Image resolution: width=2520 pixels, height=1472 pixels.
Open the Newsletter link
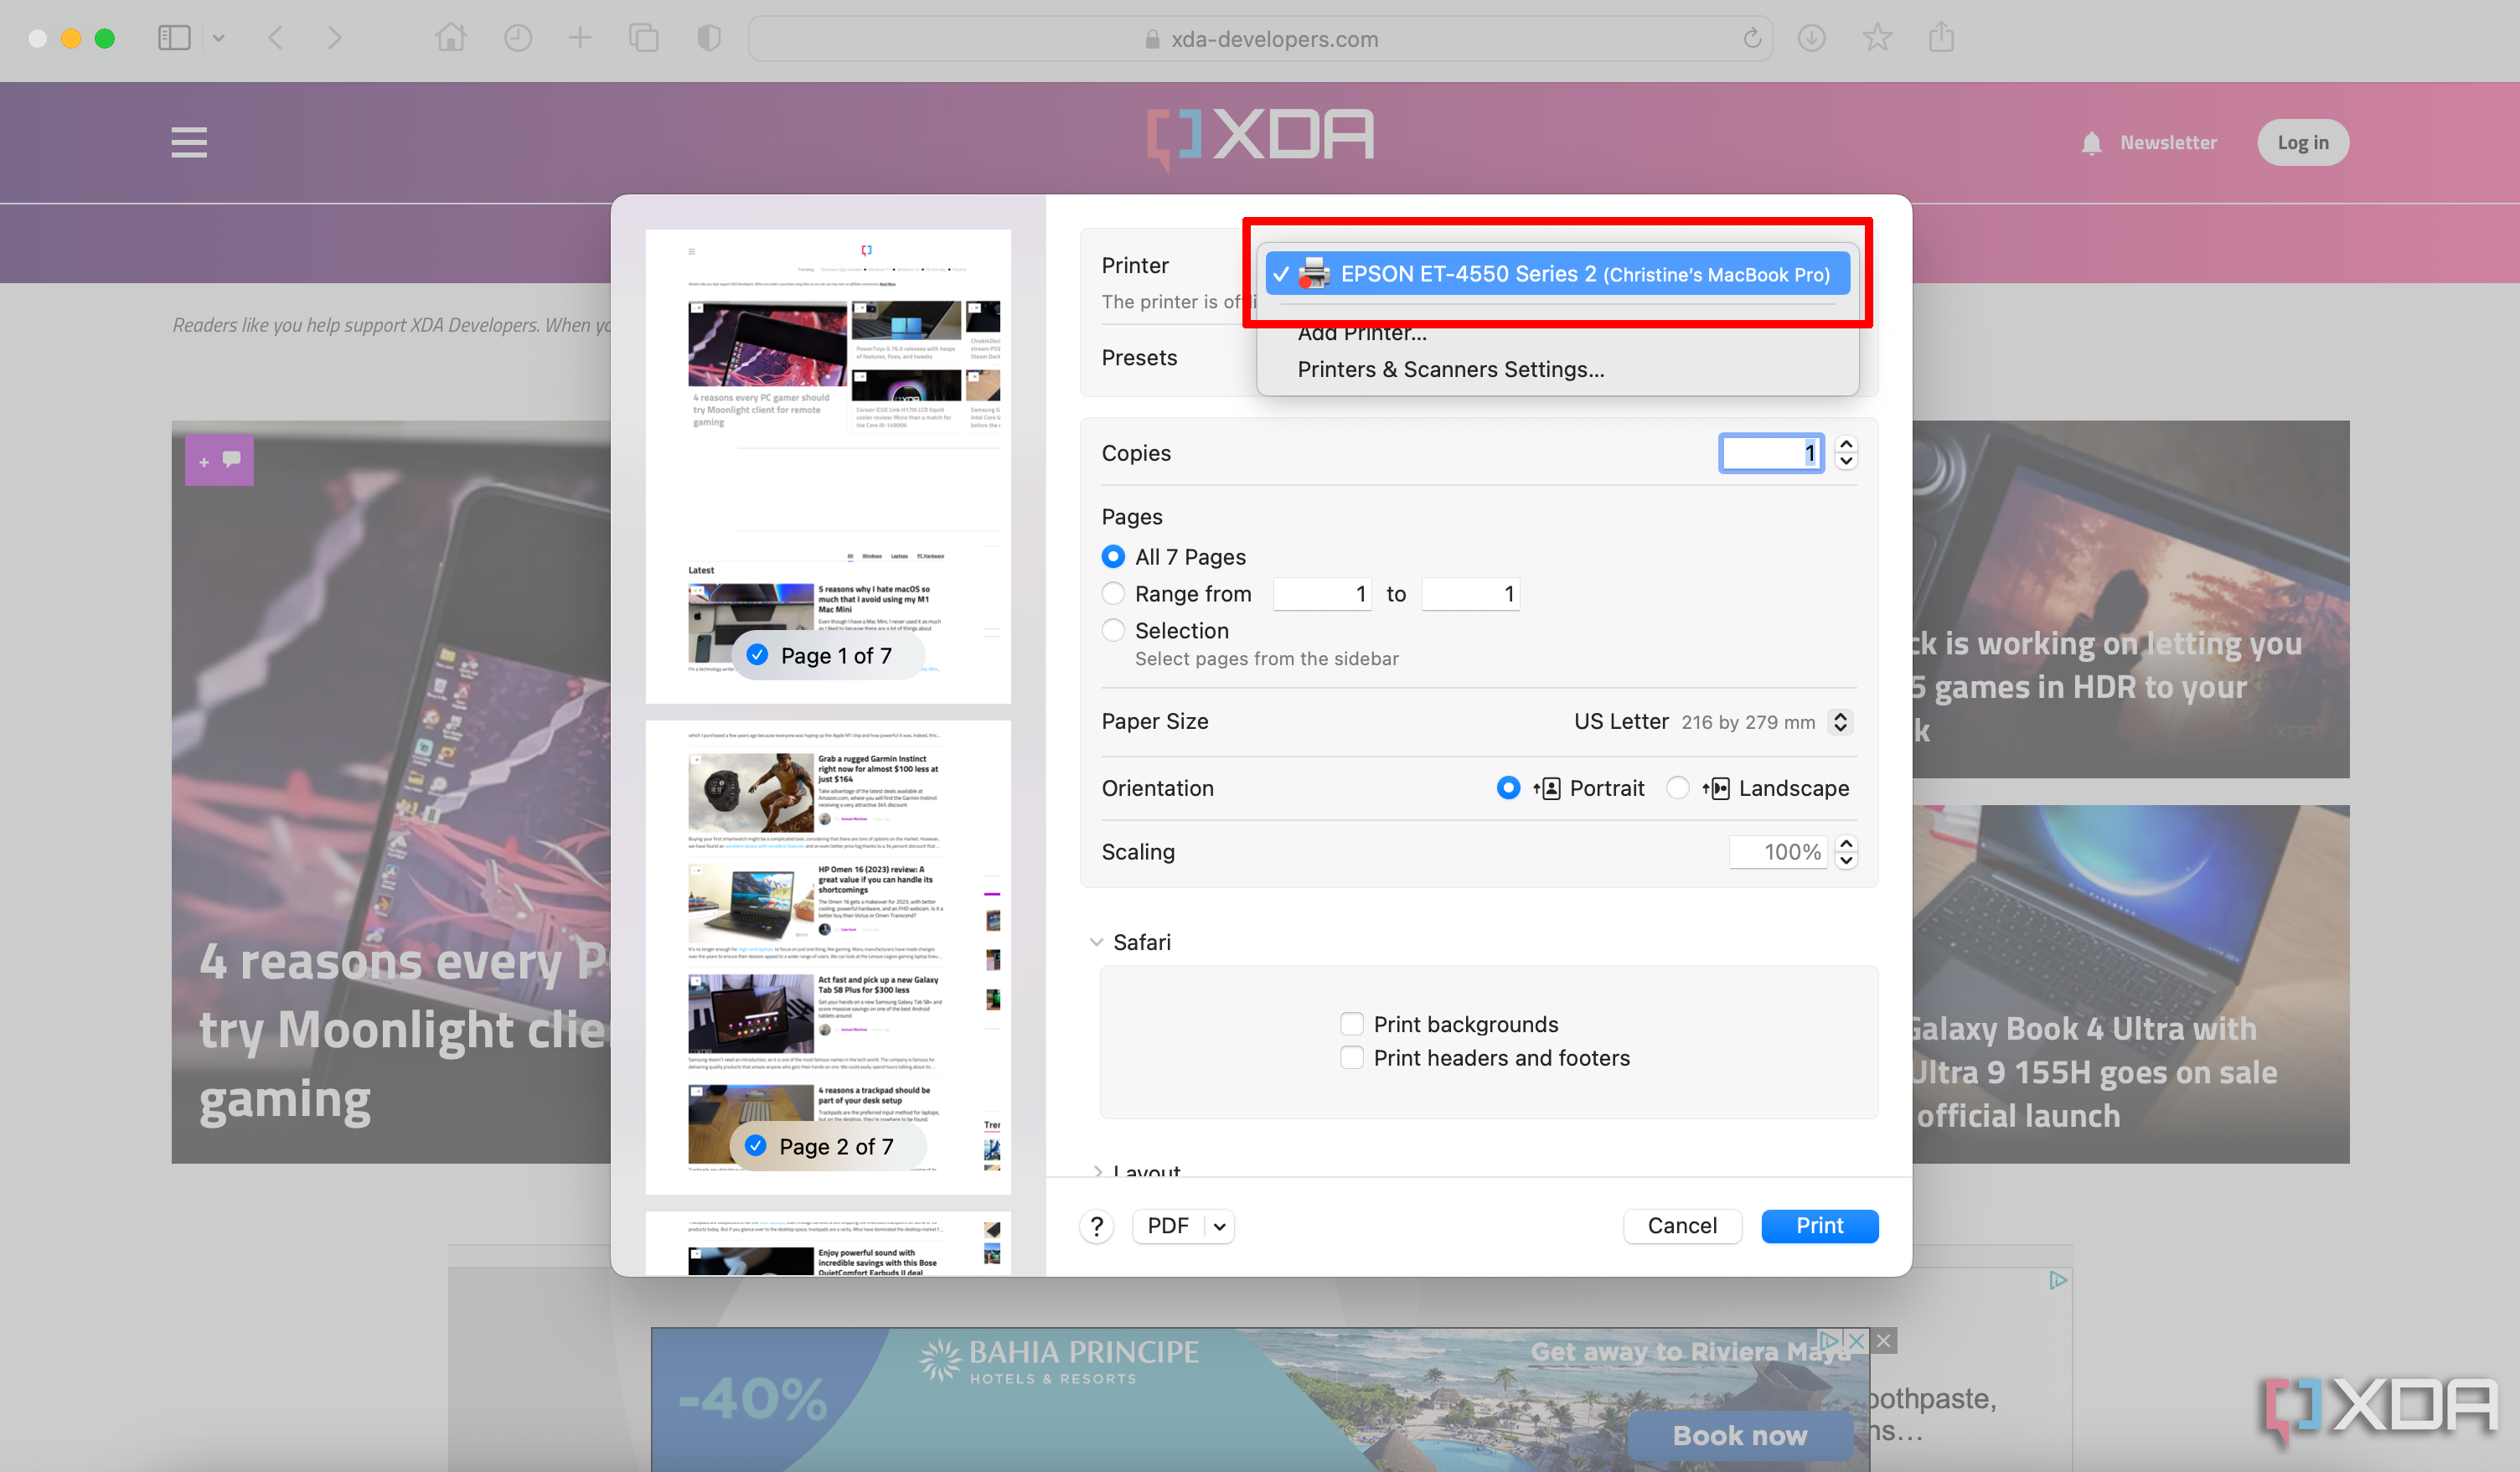coord(2168,143)
